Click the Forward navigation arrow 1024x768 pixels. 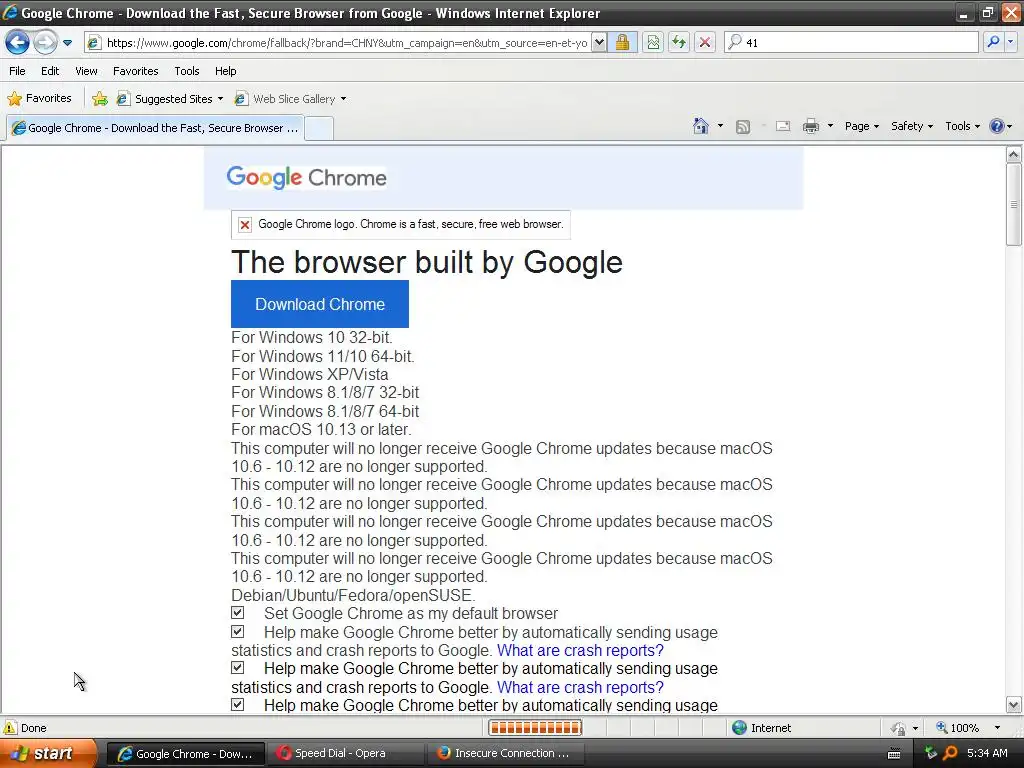click(45, 43)
